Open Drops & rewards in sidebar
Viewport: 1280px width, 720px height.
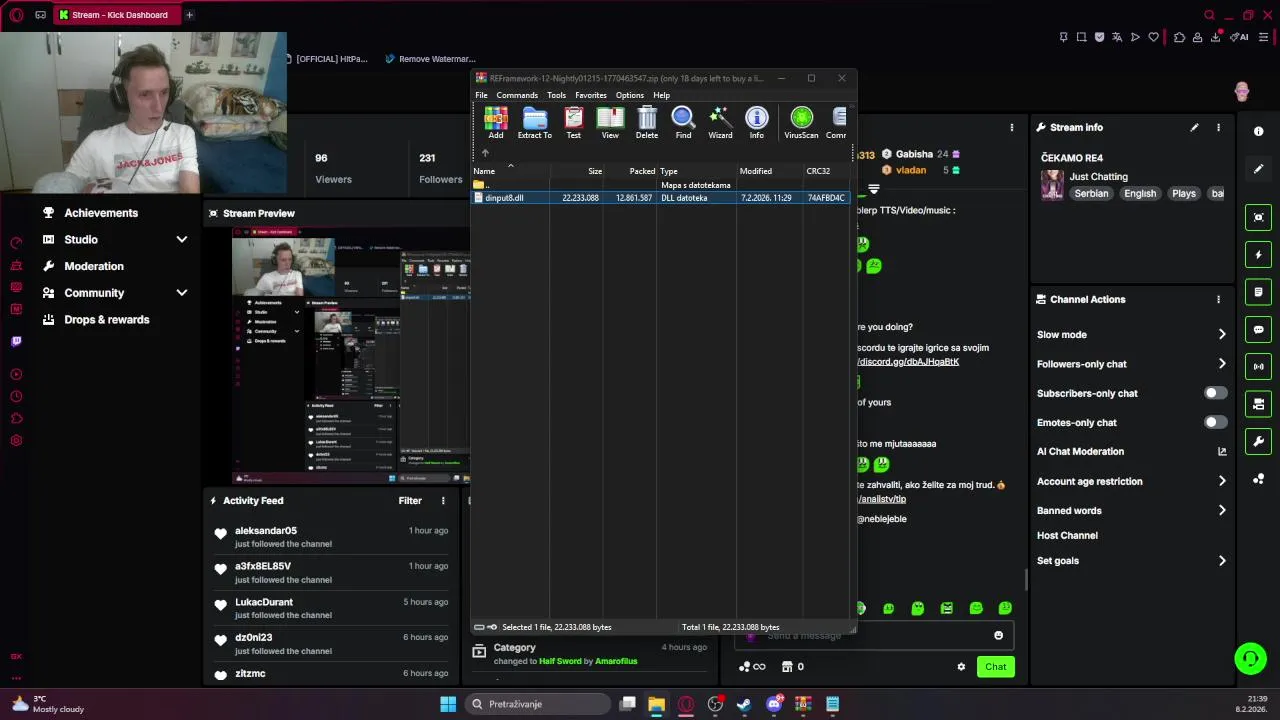(106, 320)
